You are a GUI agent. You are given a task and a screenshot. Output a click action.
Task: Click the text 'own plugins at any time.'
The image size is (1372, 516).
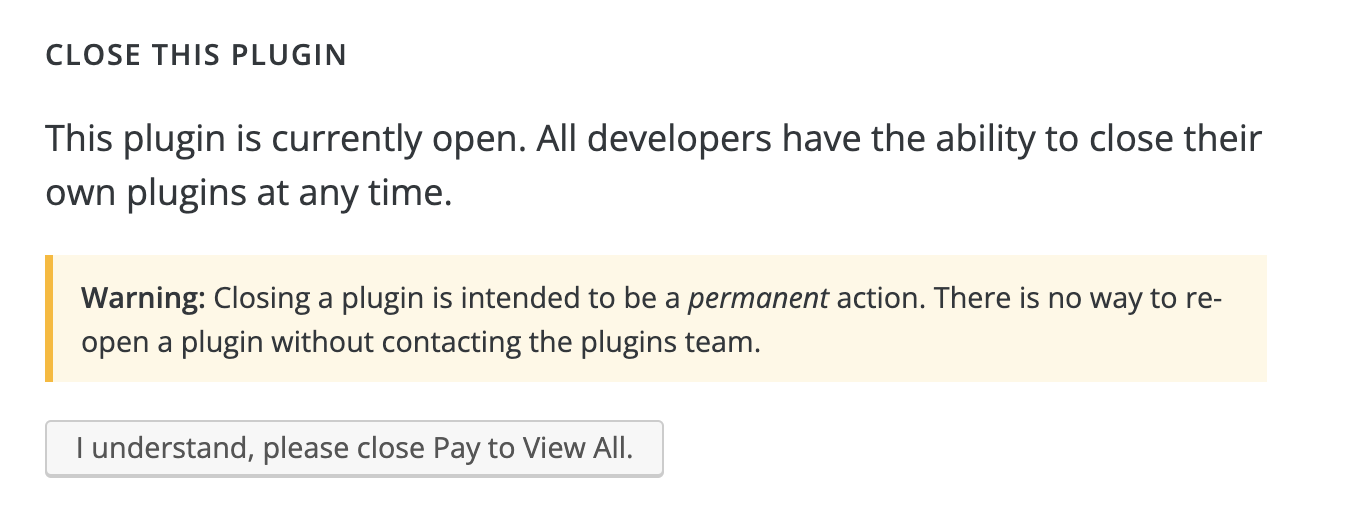point(249,193)
